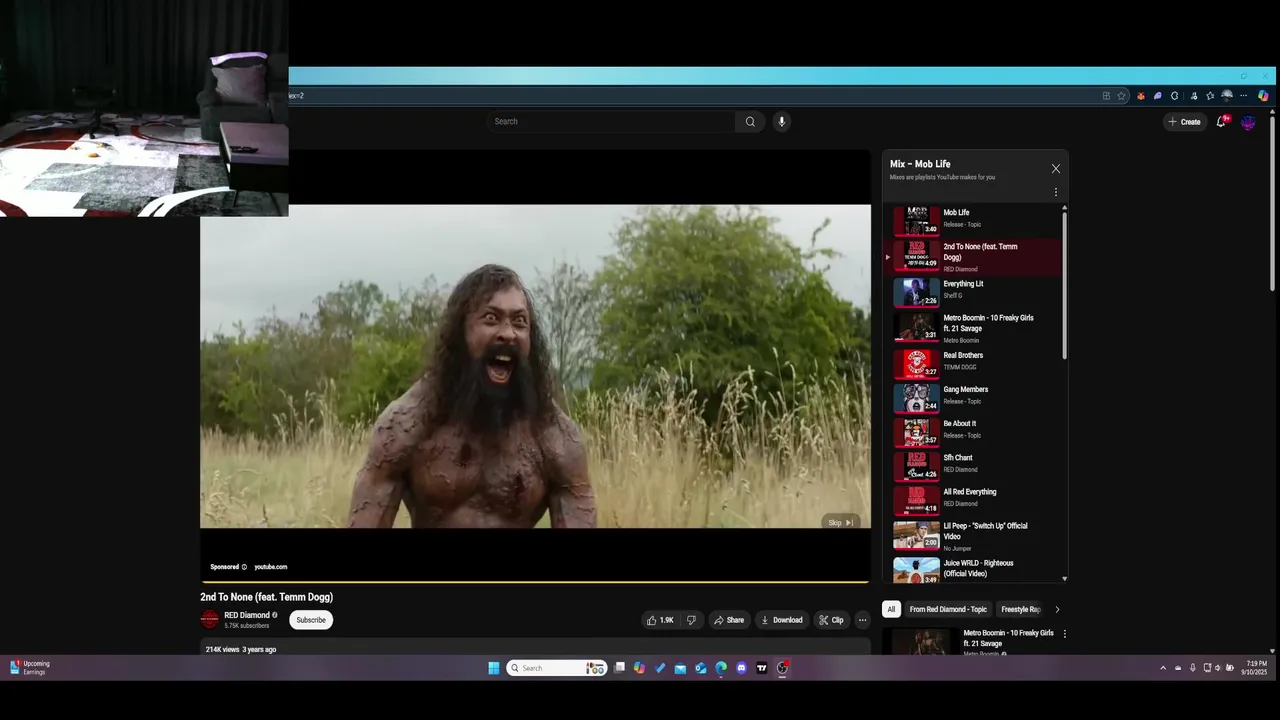Bookmark page with the star icon
The image size is (1280, 720).
coord(1122,96)
